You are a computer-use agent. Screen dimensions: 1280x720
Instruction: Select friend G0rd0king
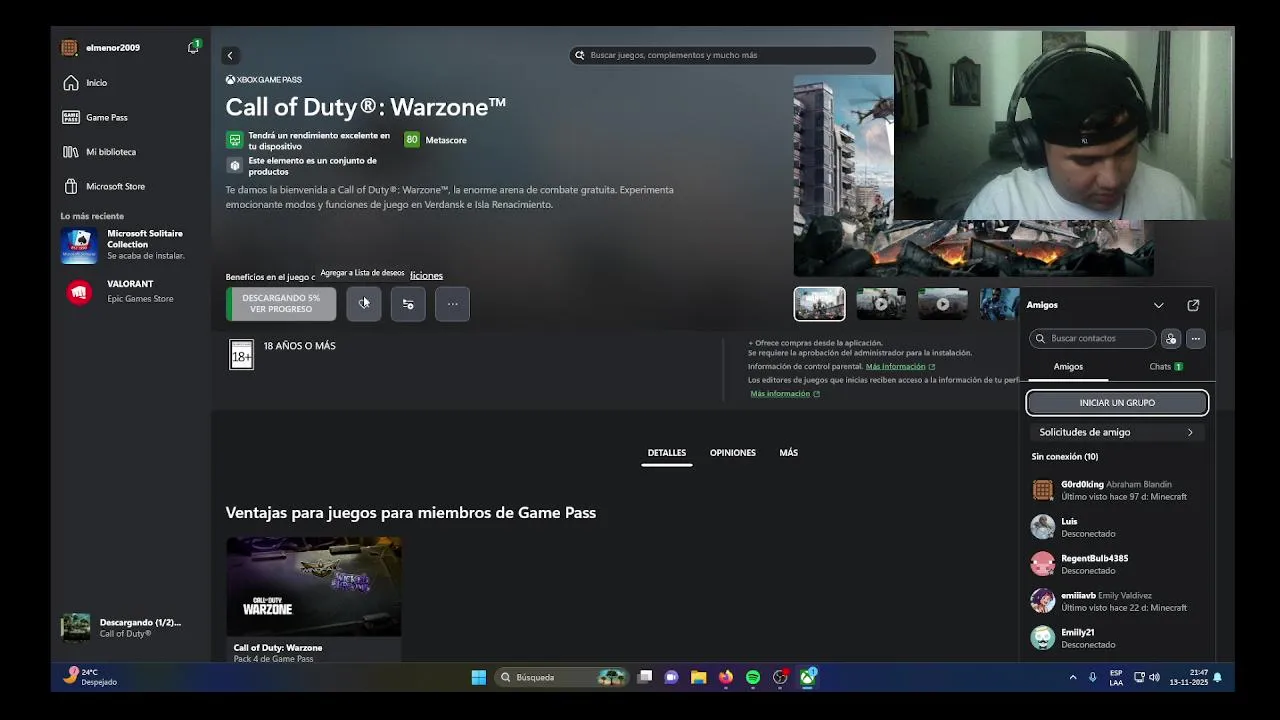pos(1117,490)
